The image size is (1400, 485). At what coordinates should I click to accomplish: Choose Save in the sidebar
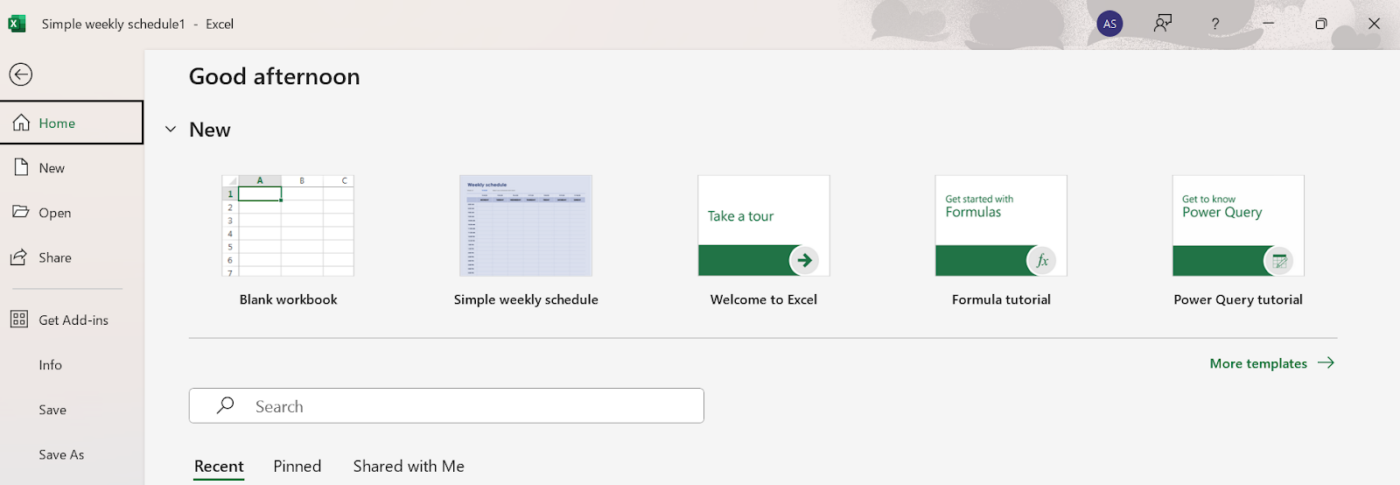(71, 409)
